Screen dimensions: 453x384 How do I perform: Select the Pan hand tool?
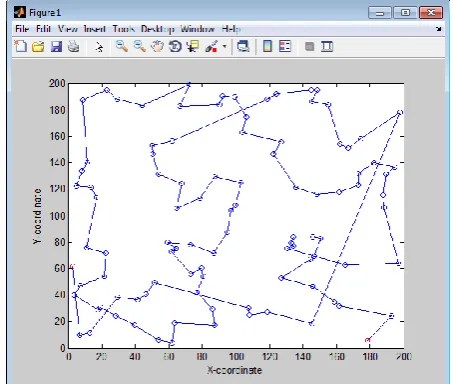pos(157,46)
